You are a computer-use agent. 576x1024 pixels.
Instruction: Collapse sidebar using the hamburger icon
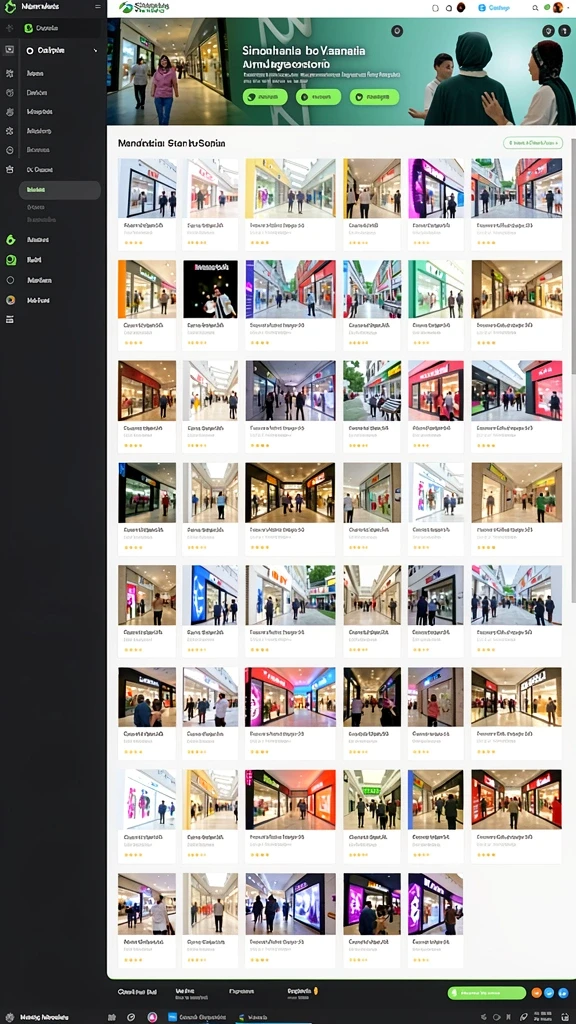click(x=98, y=7)
